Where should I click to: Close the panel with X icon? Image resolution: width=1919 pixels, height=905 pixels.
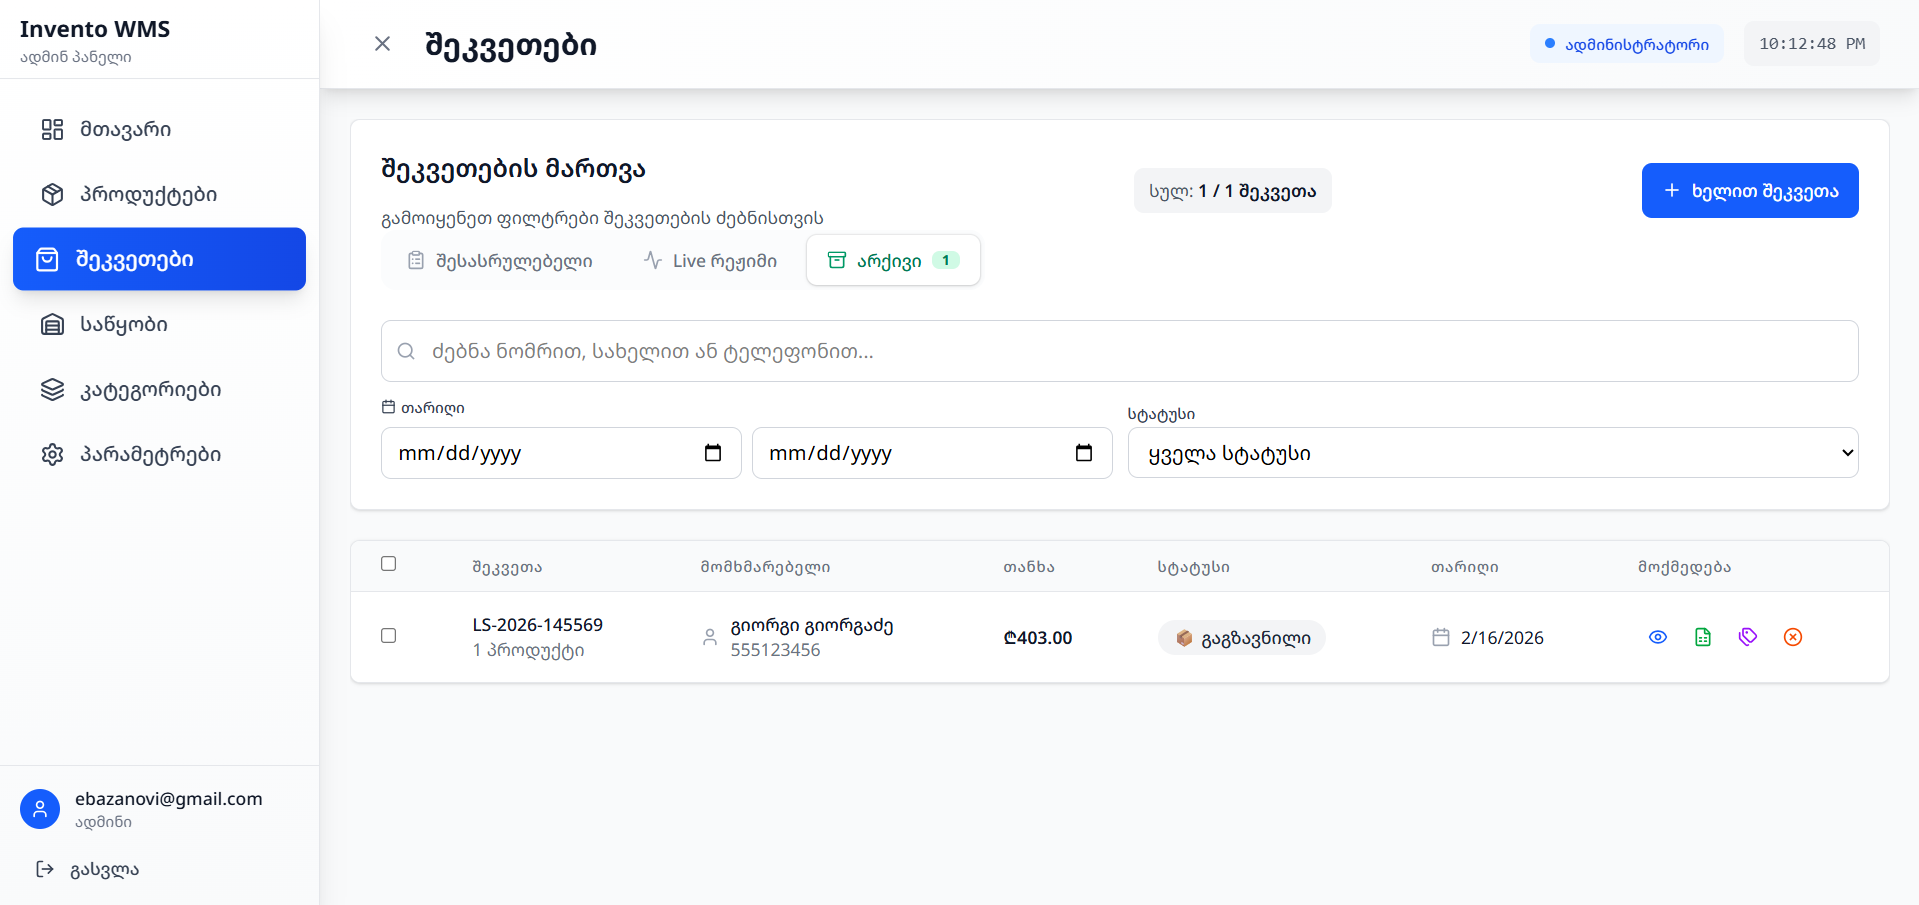coord(382,44)
